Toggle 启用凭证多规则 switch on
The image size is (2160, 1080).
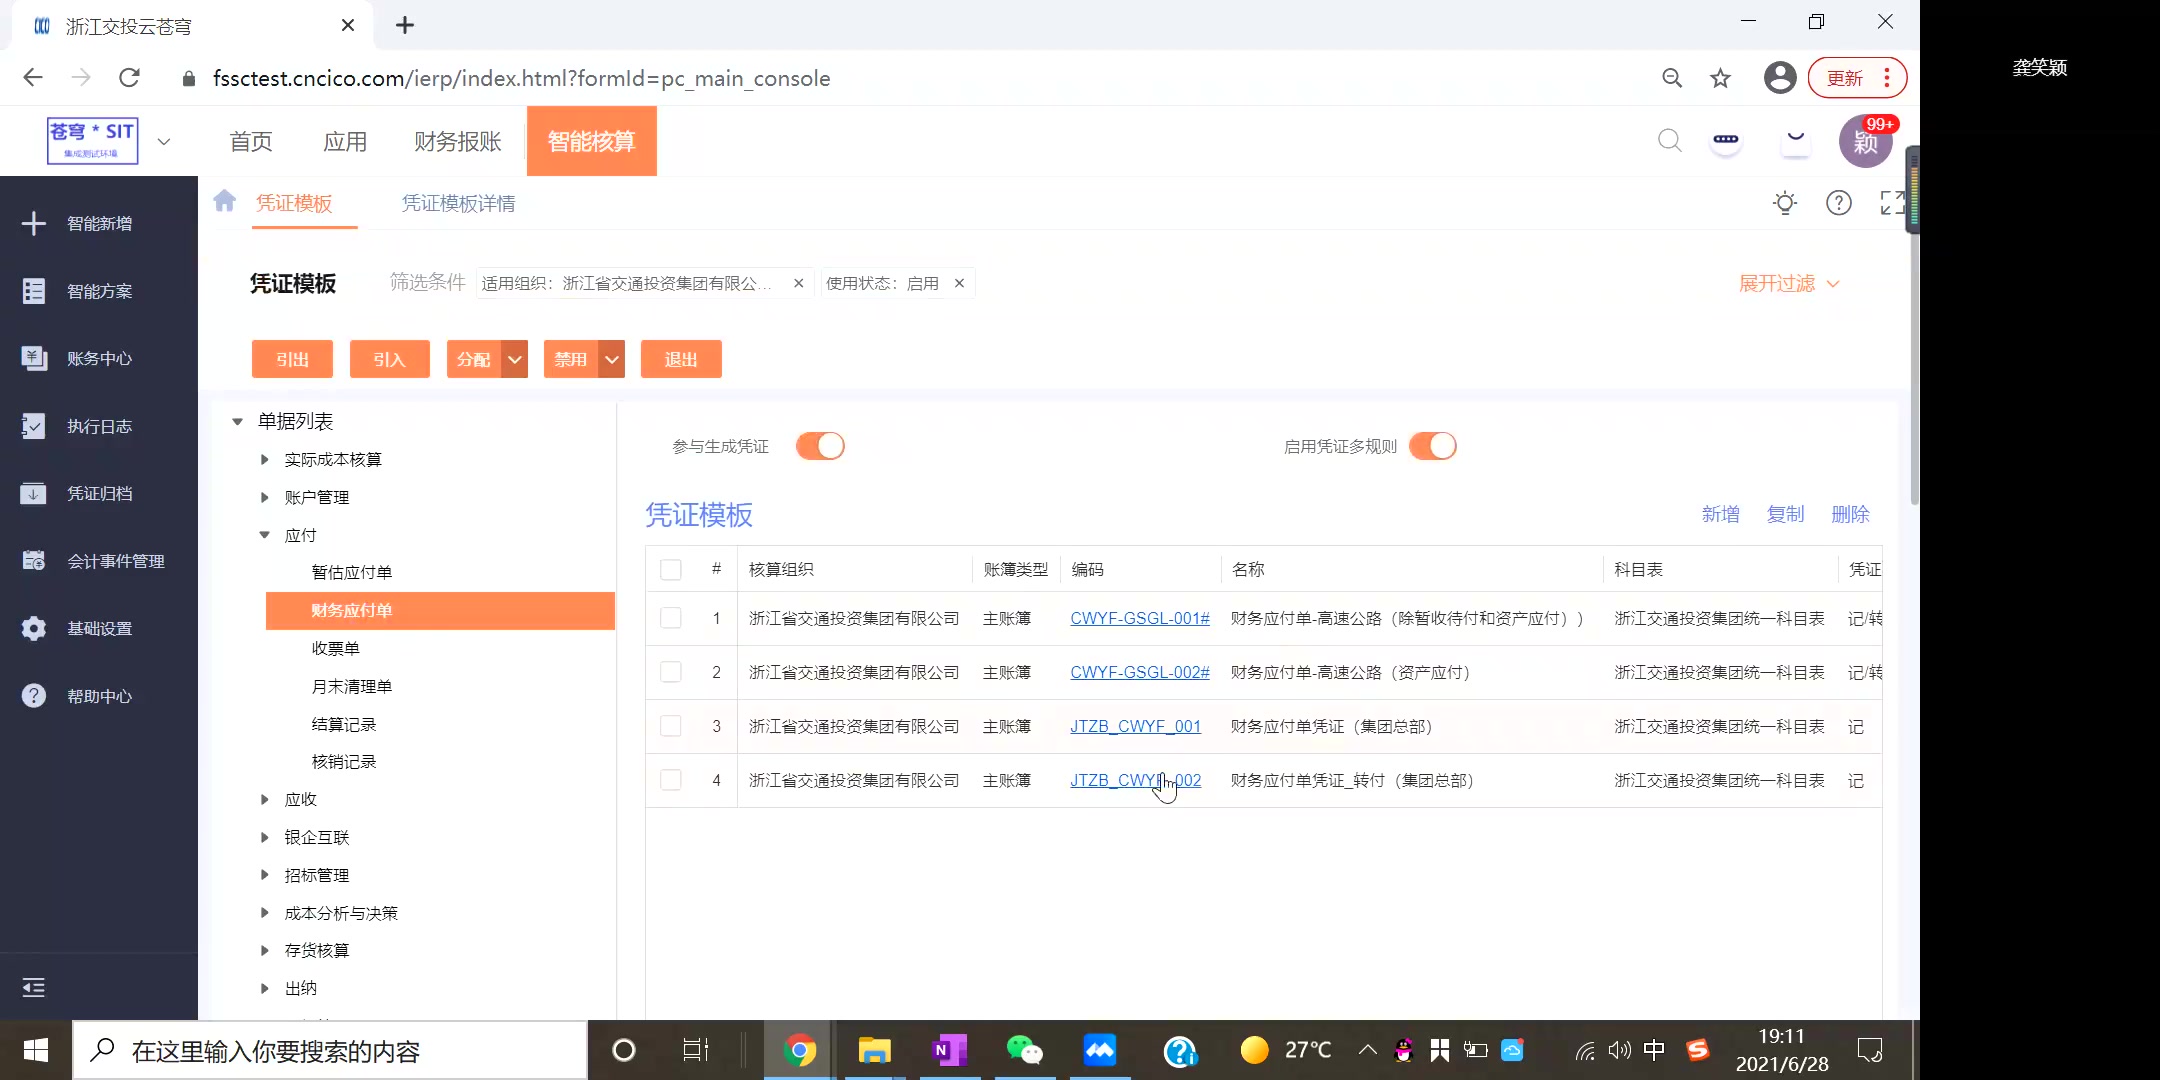click(x=1431, y=445)
